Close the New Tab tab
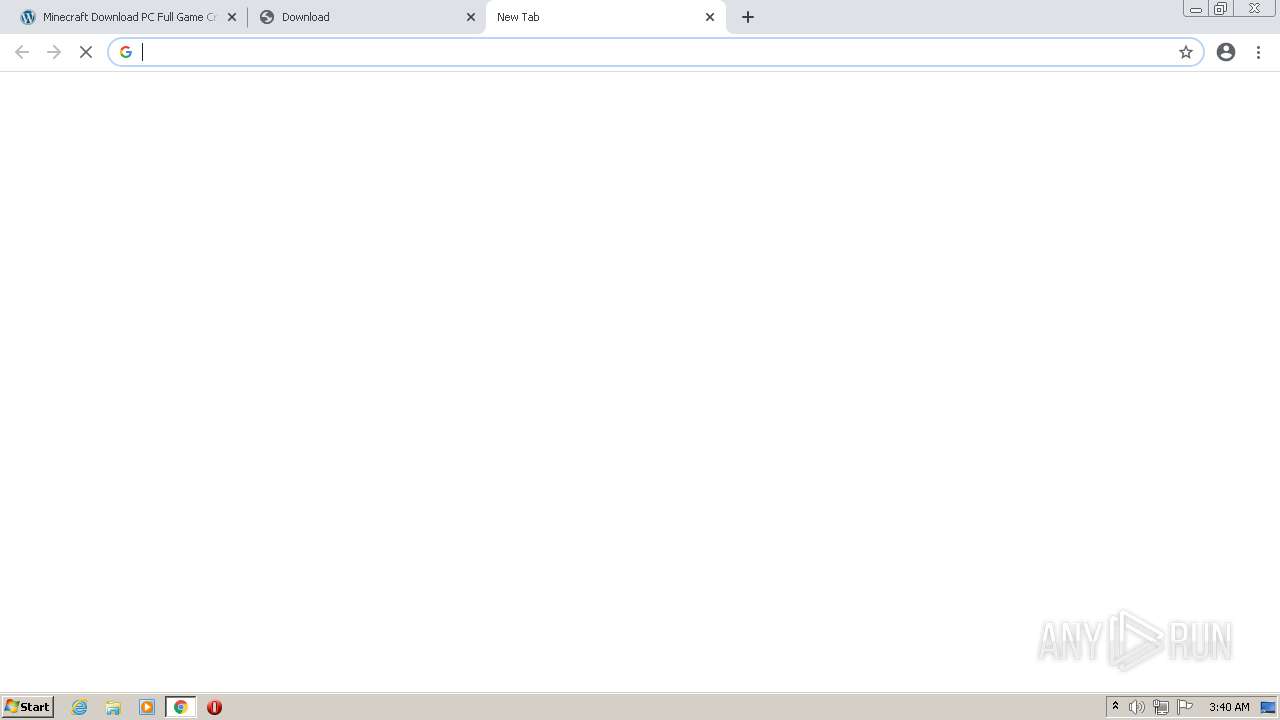1280x720 pixels. (x=710, y=17)
